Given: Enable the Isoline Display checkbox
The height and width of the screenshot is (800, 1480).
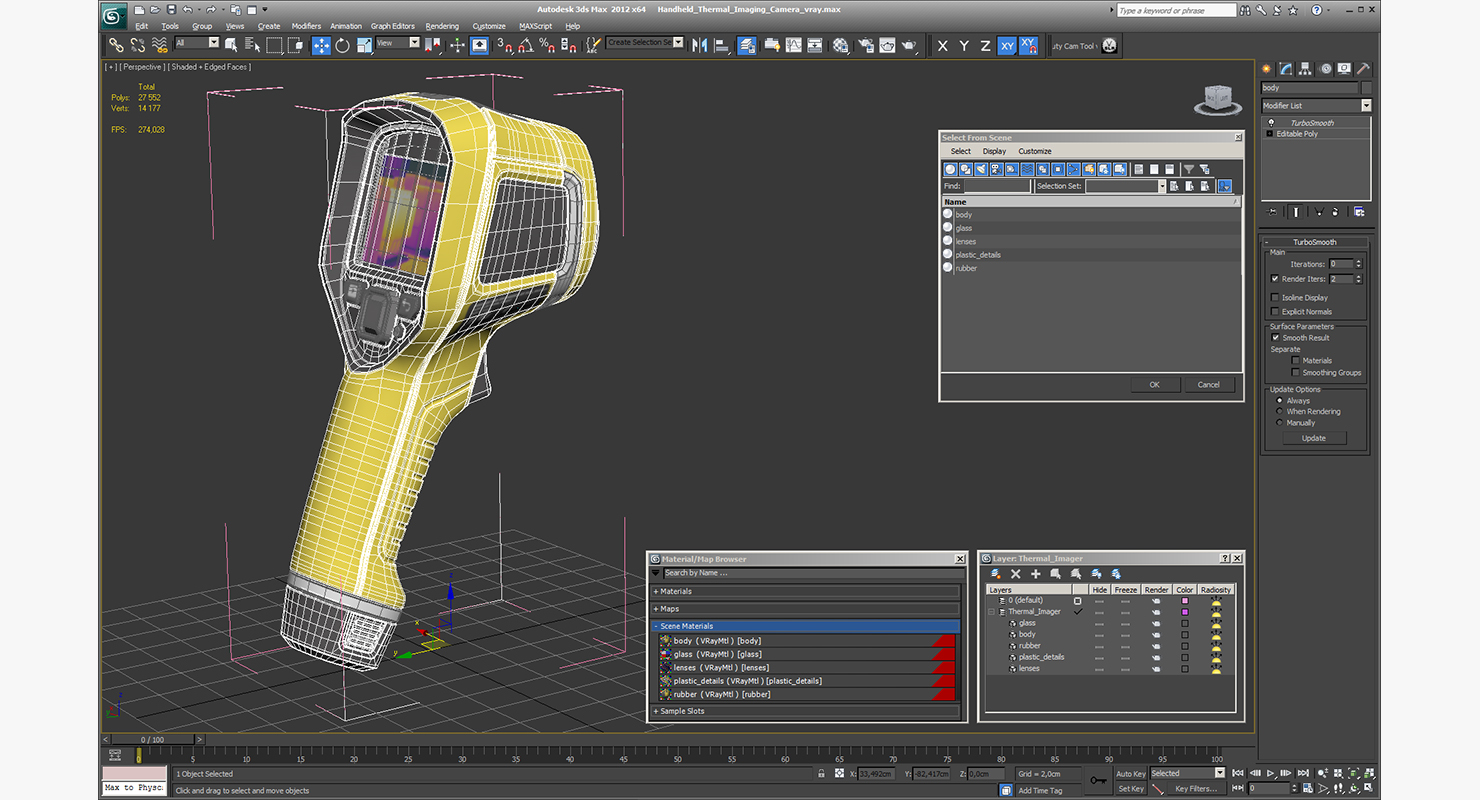Looking at the screenshot, I should tap(1274, 297).
